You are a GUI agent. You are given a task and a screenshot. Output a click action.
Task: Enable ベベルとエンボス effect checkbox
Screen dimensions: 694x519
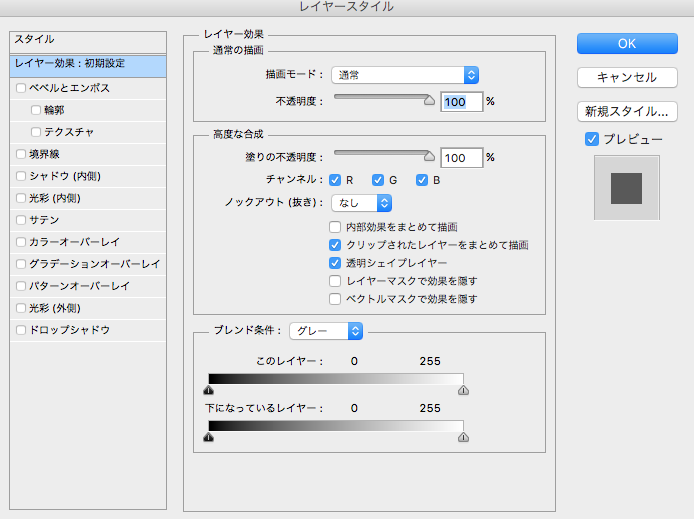(21, 88)
